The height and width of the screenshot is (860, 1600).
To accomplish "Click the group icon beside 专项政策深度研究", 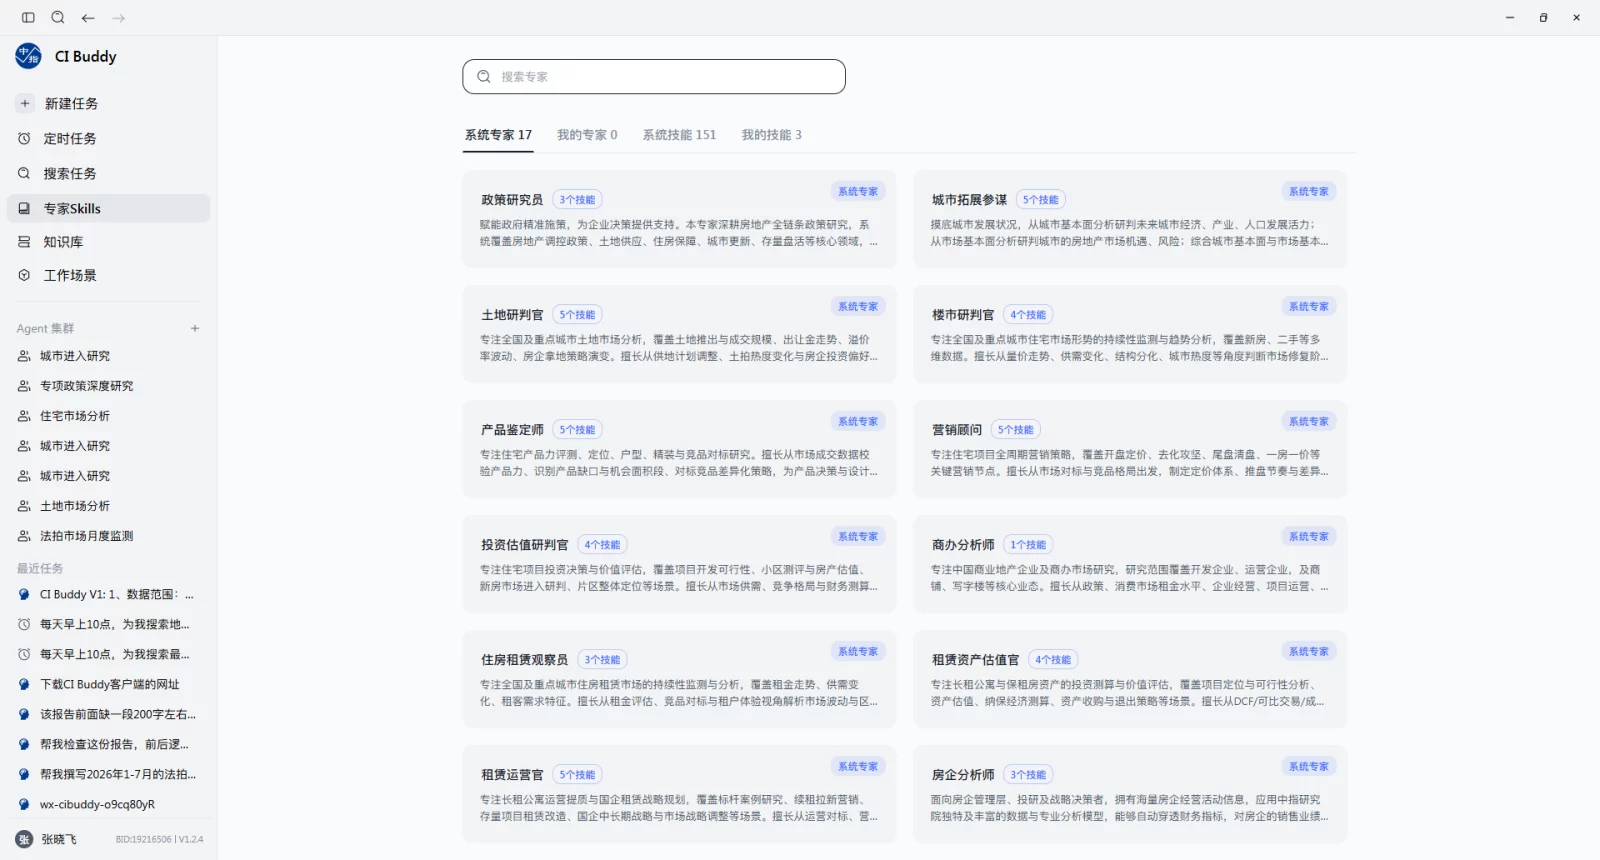I will [x=24, y=386].
